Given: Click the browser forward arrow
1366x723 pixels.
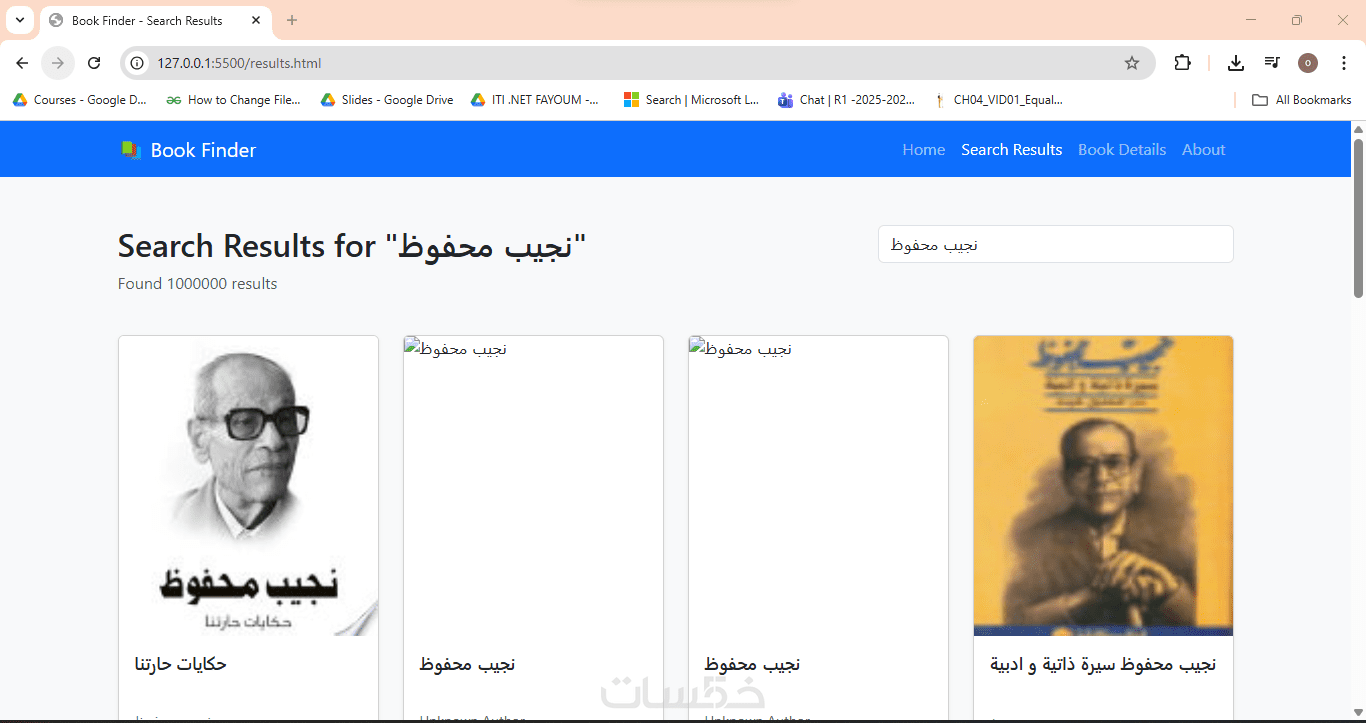Looking at the screenshot, I should pyautogui.click(x=58, y=63).
